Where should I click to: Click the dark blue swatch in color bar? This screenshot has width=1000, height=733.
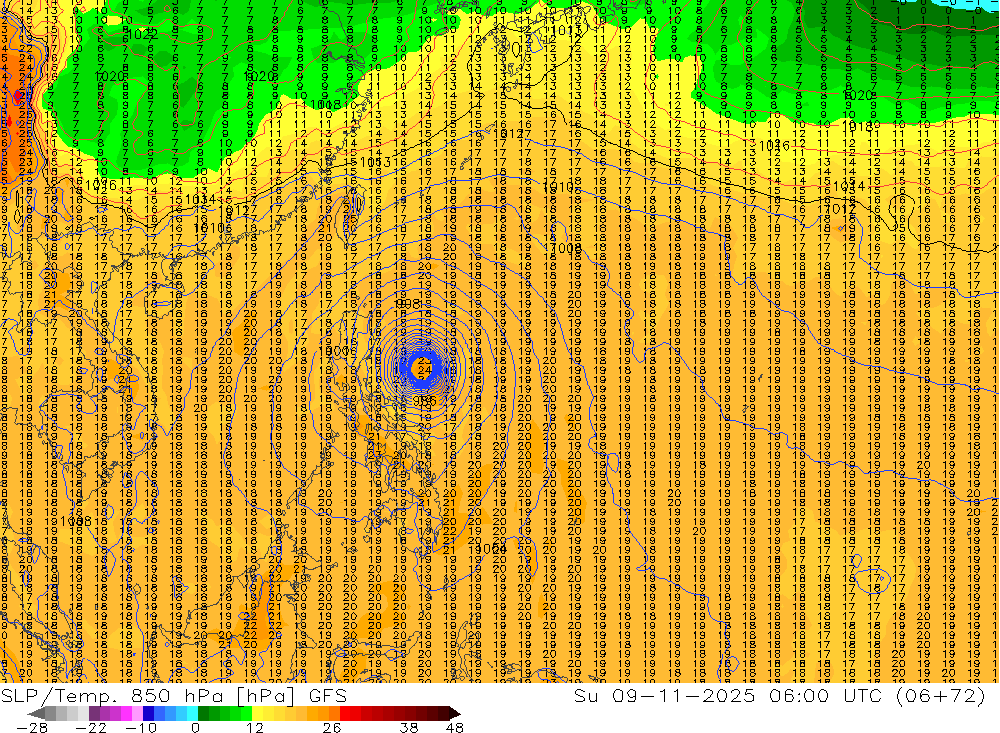[x=148, y=714]
